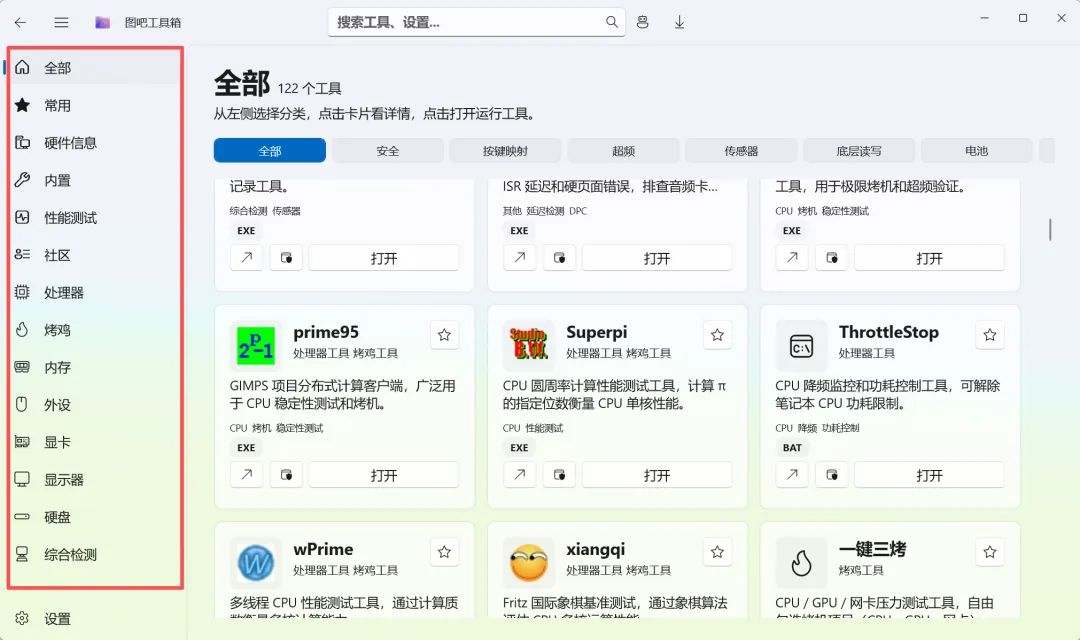Viewport: 1080px width, 640px height.
Task: Click the BAT tag on ThrottleStop card
Action: point(792,447)
